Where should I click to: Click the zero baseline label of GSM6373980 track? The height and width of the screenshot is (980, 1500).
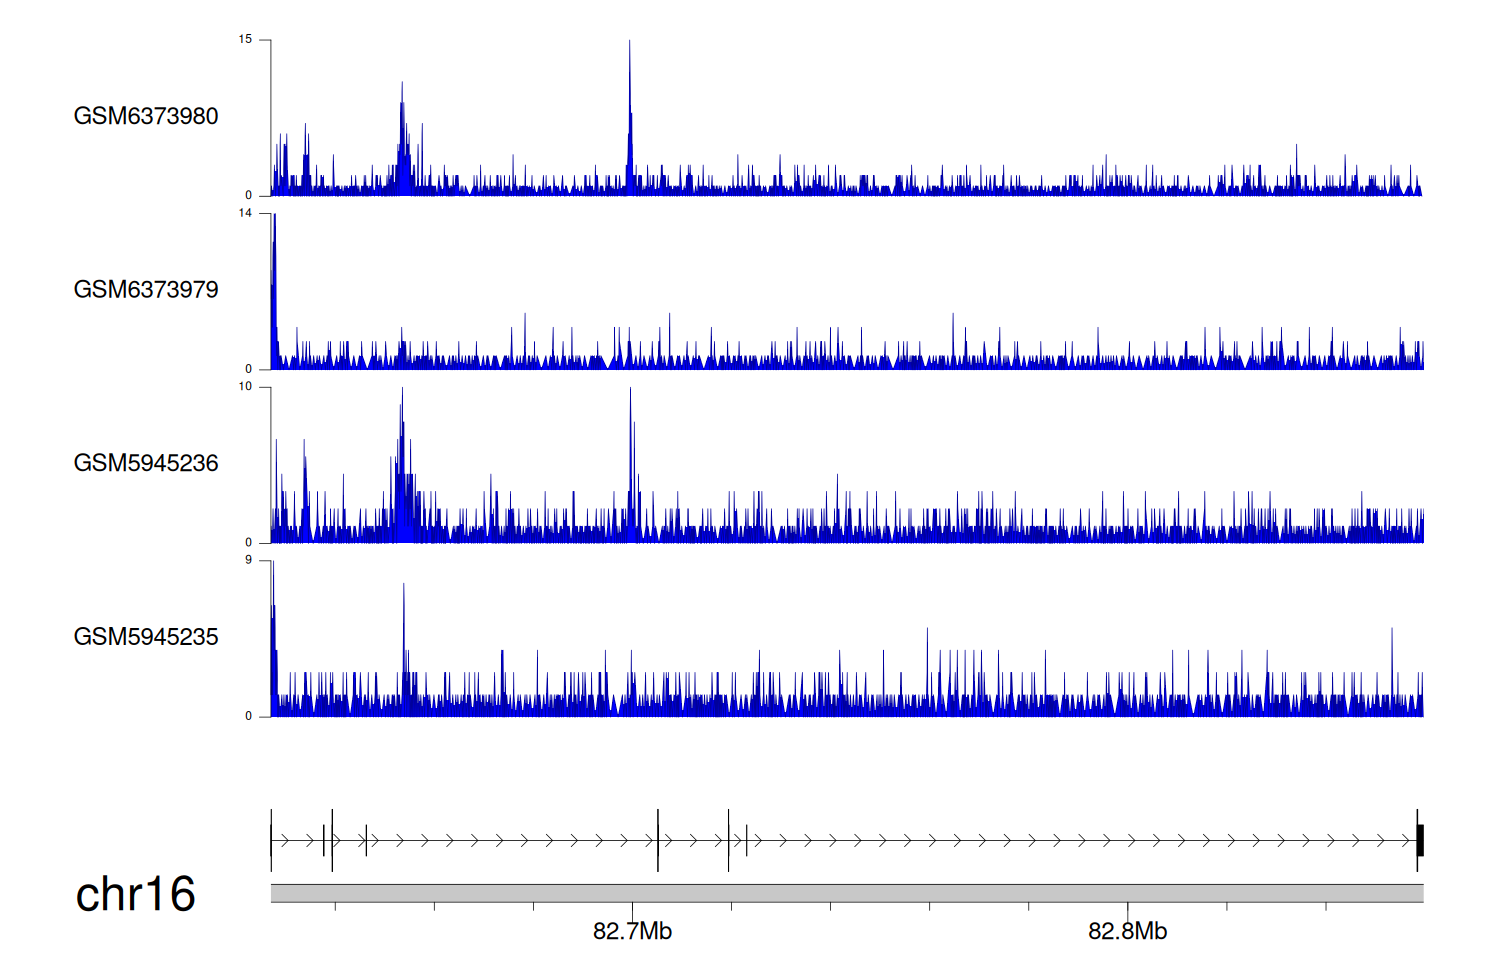tap(248, 196)
